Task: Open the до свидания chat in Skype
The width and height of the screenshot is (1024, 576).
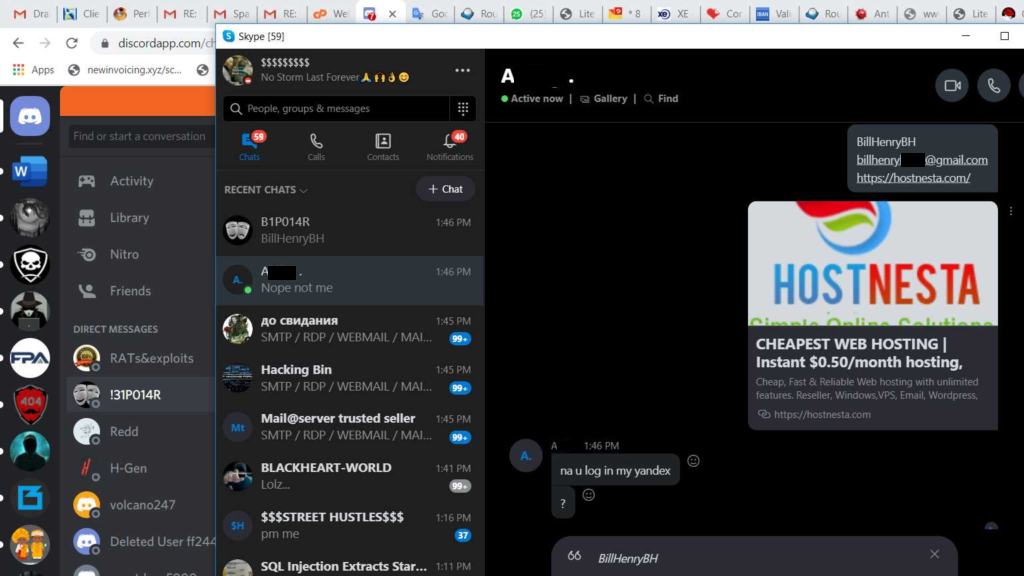Action: click(350, 328)
